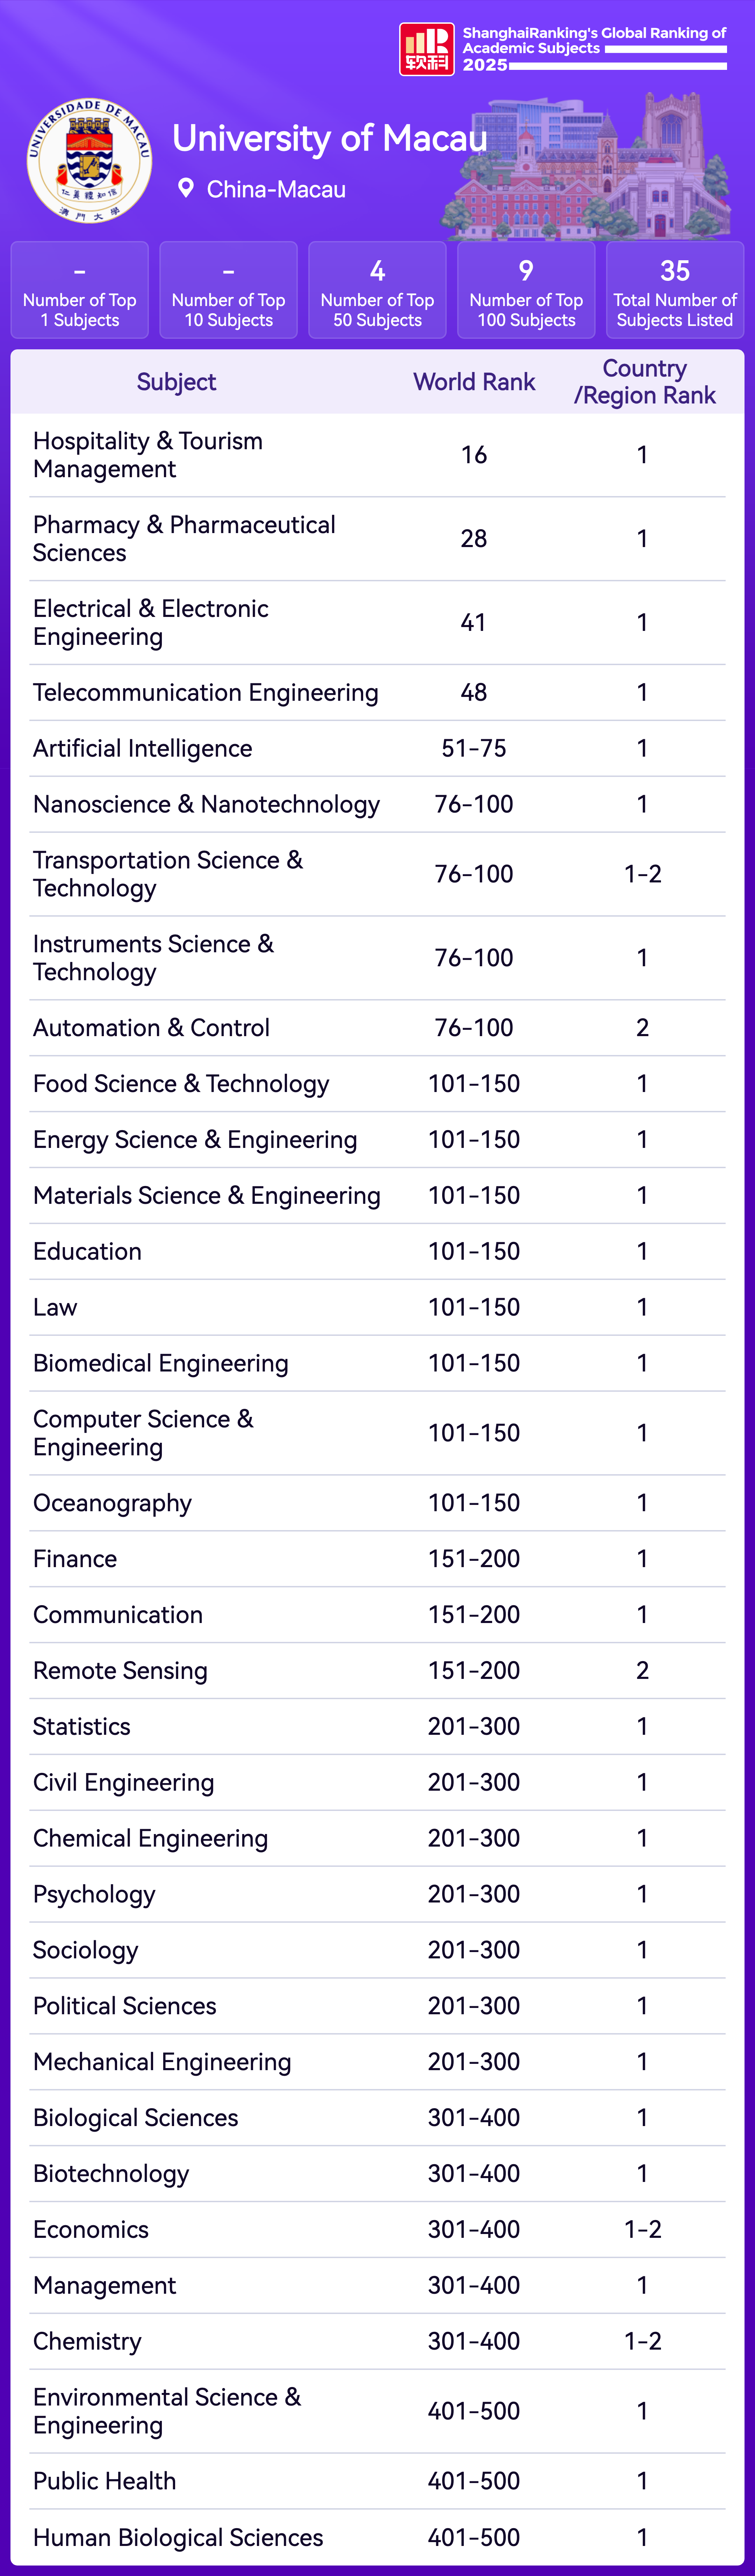
Task: Click the Country/Region Rank column header
Action: click(x=644, y=382)
